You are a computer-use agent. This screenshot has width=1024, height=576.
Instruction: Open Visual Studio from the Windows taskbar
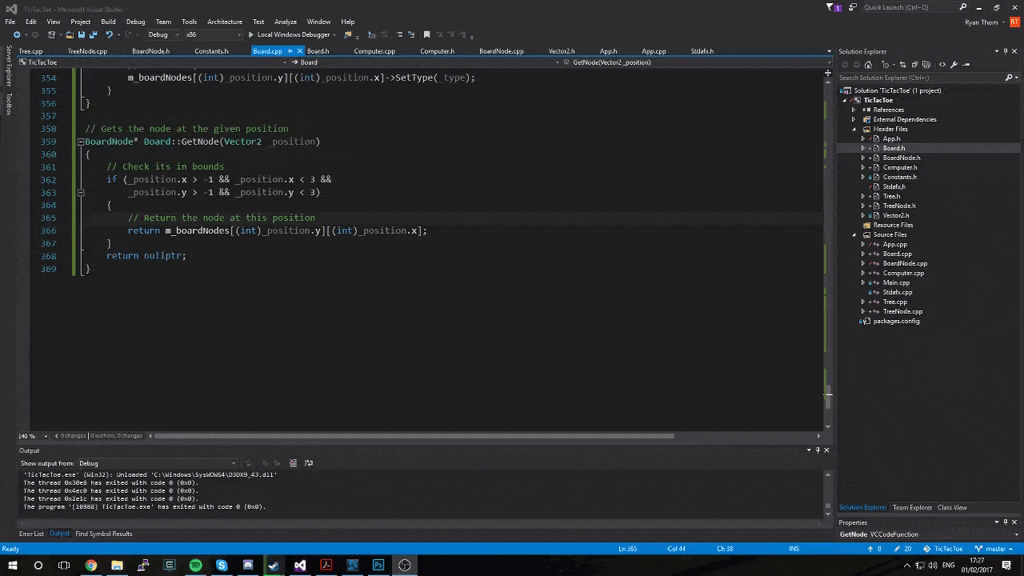299,565
